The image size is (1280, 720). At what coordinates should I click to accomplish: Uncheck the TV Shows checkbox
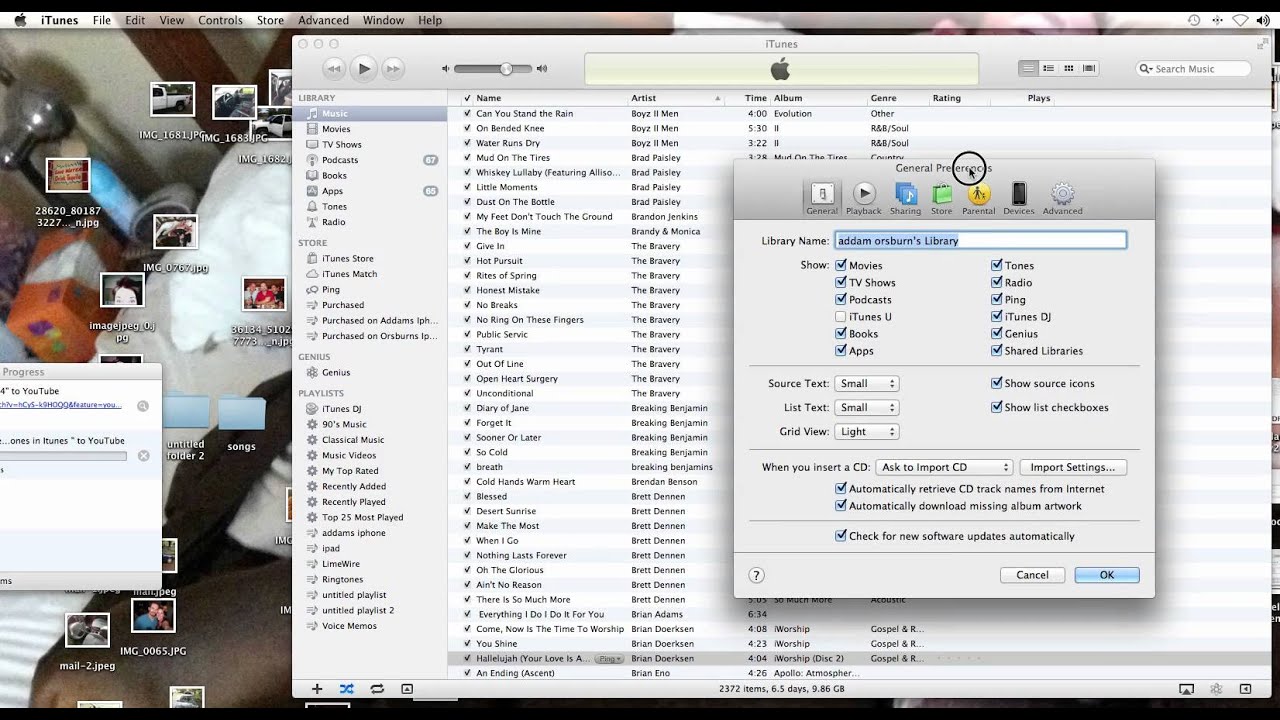coord(841,282)
